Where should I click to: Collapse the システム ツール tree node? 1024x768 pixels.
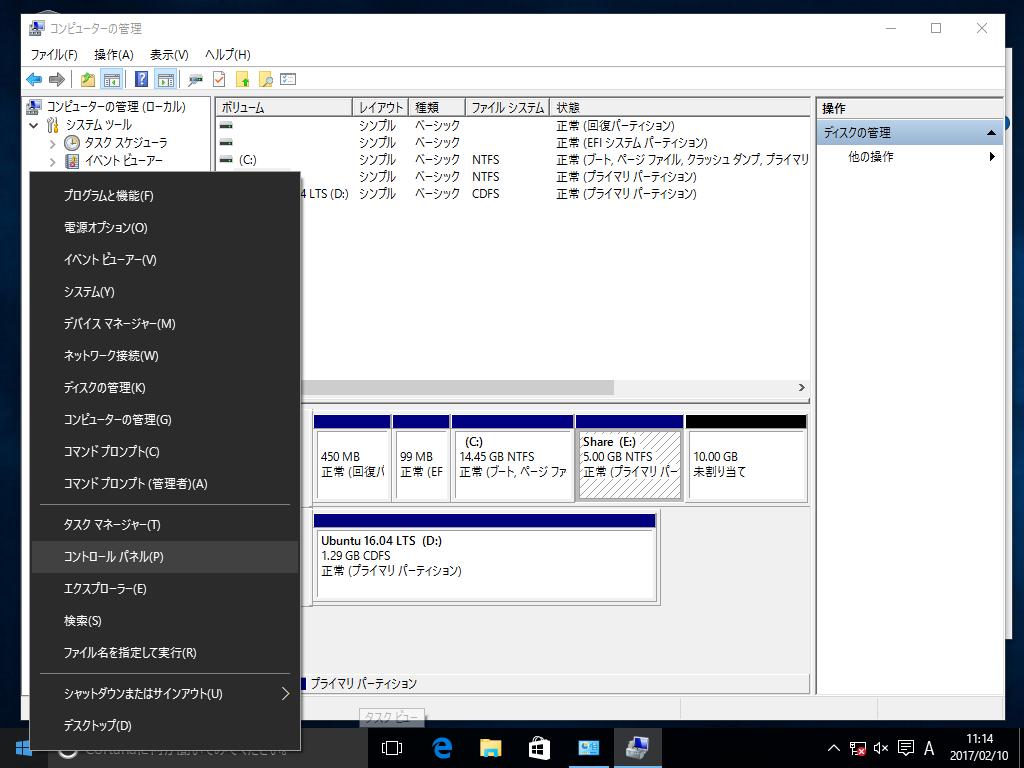coord(34,125)
